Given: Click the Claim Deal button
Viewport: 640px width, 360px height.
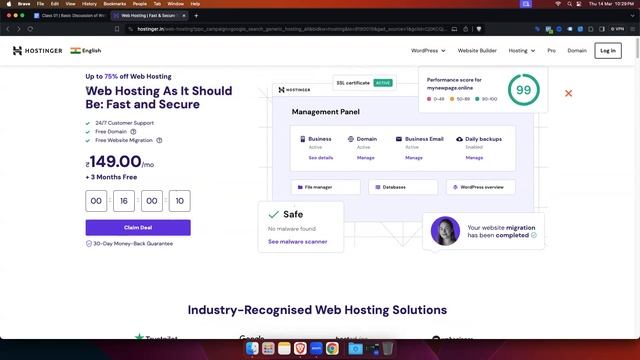Looking at the screenshot, I should click(x=138, y=227).
